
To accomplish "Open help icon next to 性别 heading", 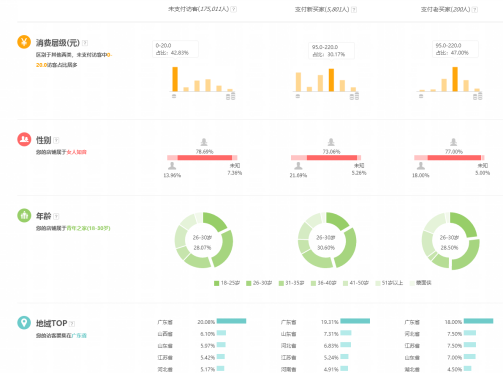I will tap(56, 140).
